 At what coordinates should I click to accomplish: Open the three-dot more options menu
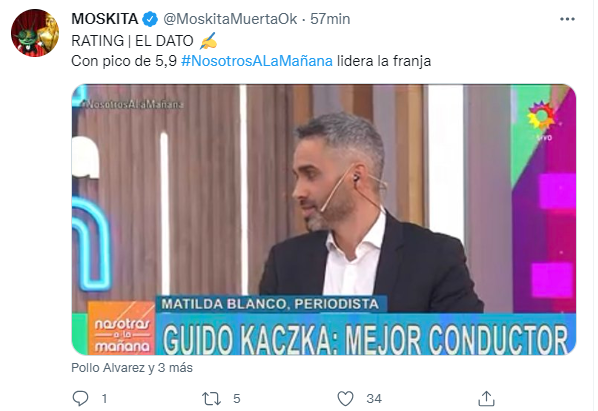pos(567,19)
